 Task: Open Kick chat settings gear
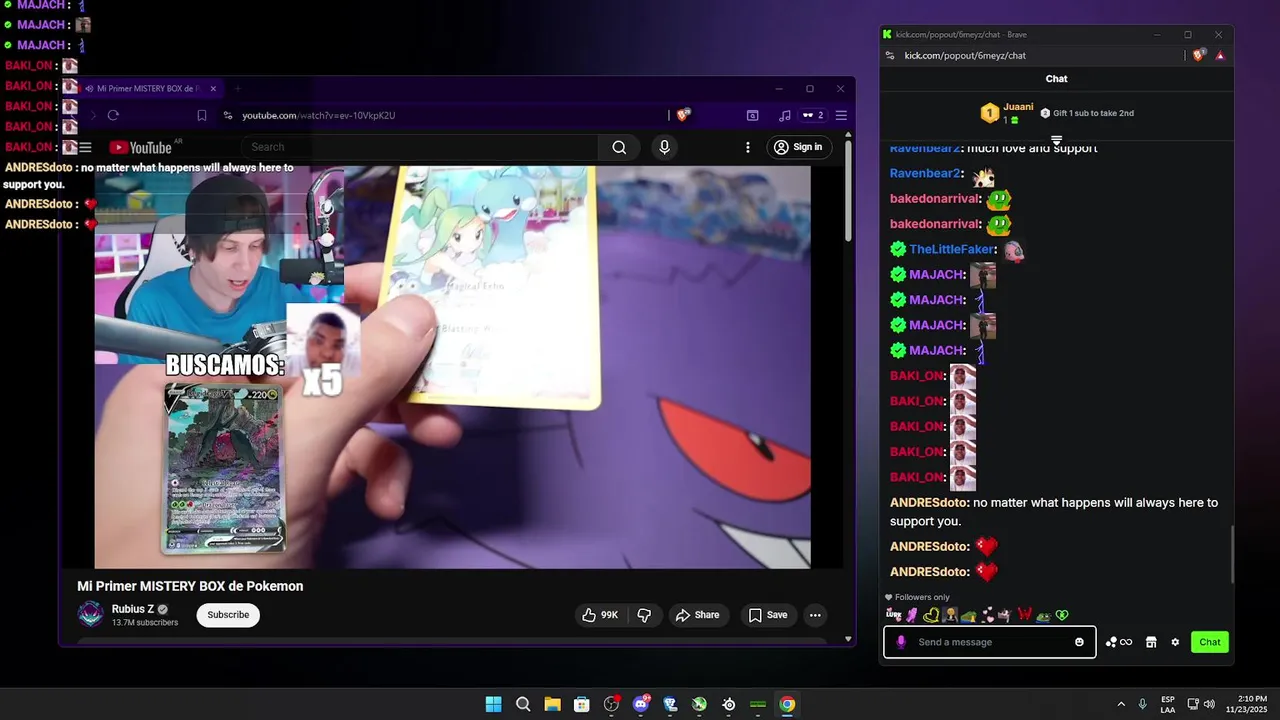coord(1175,642)
